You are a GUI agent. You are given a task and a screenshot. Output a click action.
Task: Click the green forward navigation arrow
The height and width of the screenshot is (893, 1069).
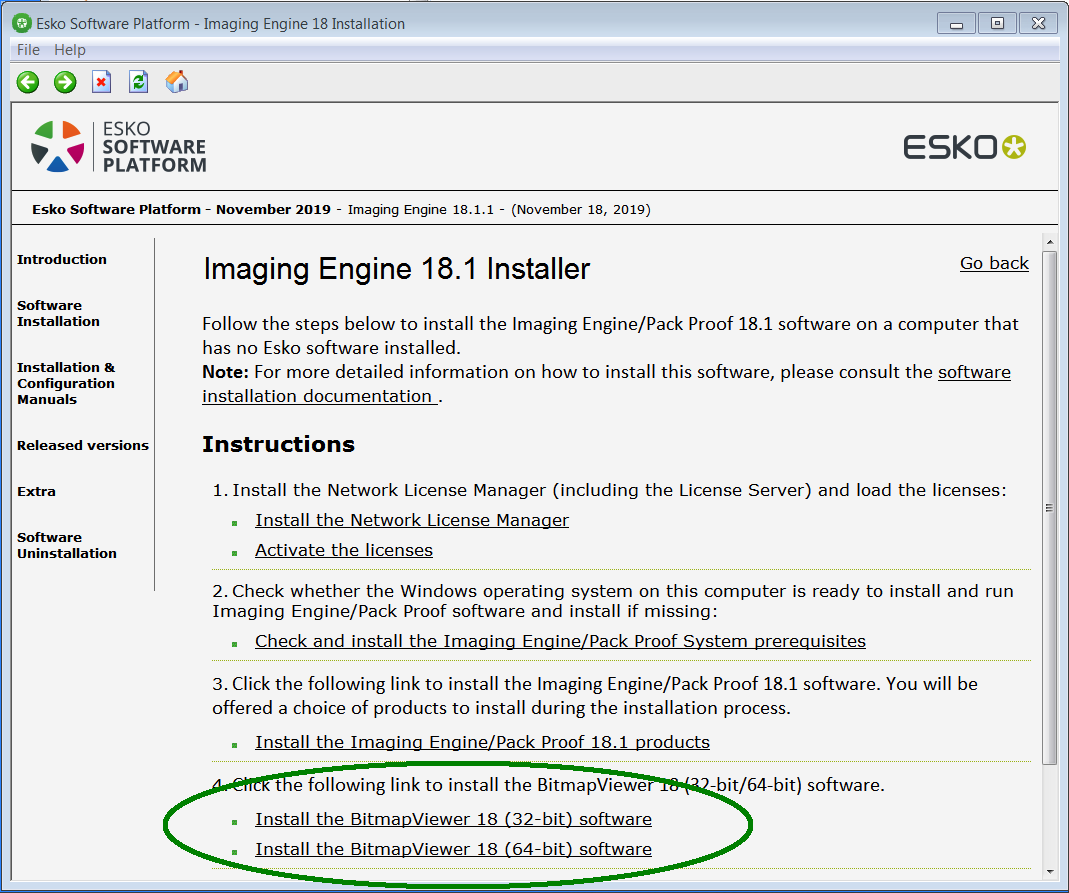coord(64,82)
